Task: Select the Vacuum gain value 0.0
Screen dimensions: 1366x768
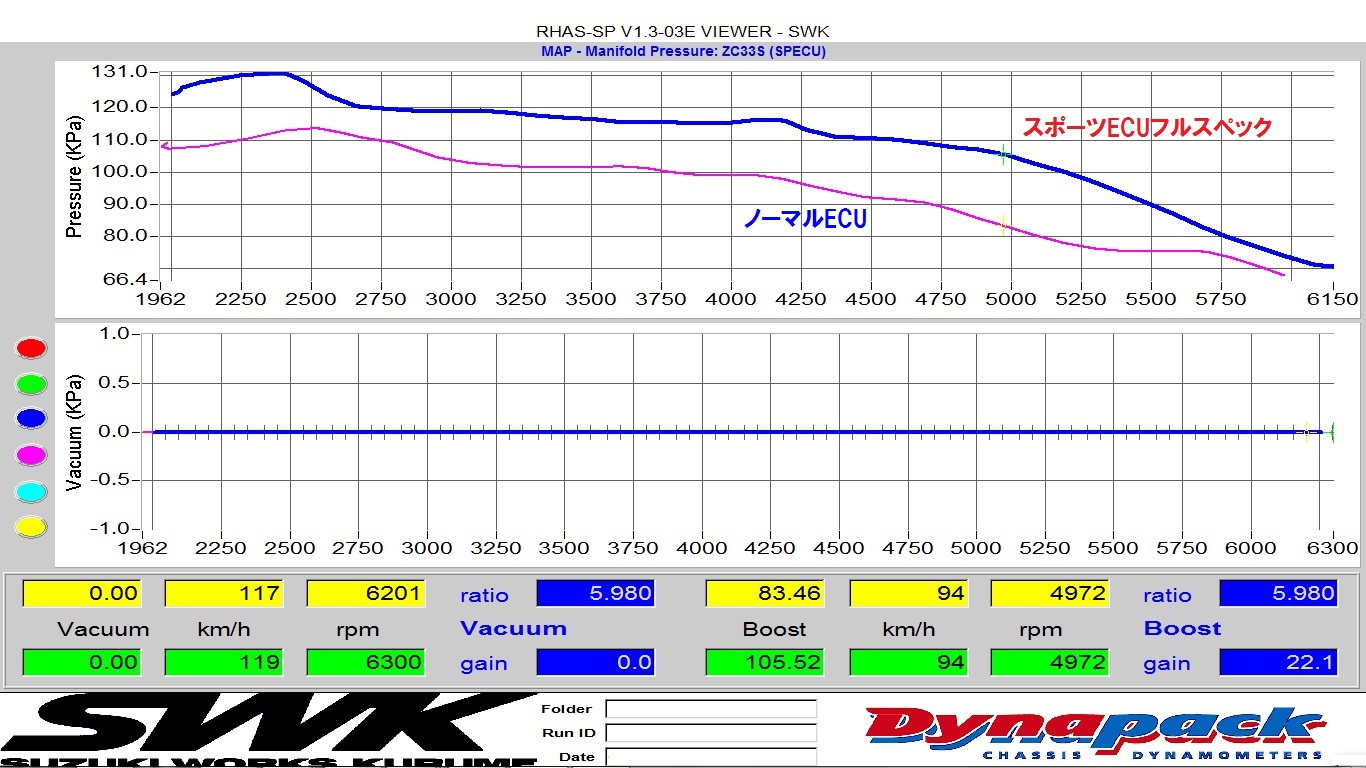Action: coord(595,662)
